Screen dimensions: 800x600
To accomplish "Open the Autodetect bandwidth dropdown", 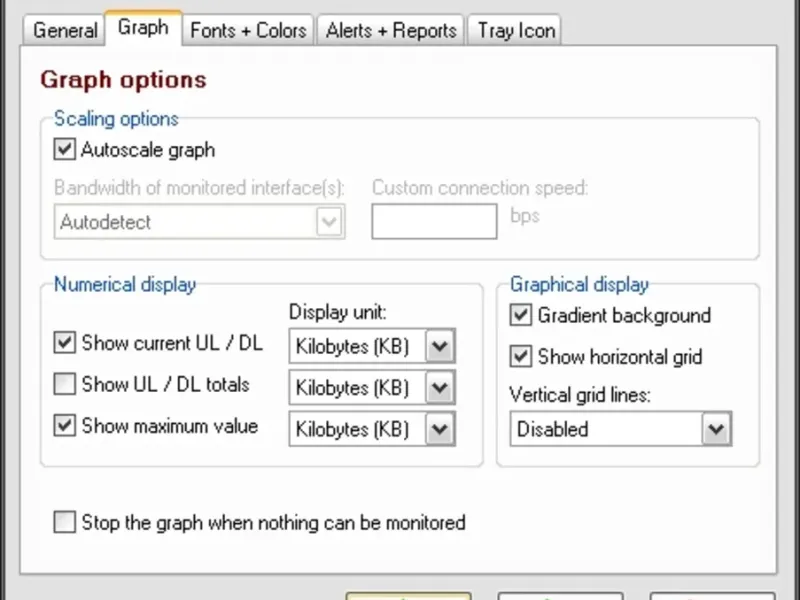I will pos(329,222).
